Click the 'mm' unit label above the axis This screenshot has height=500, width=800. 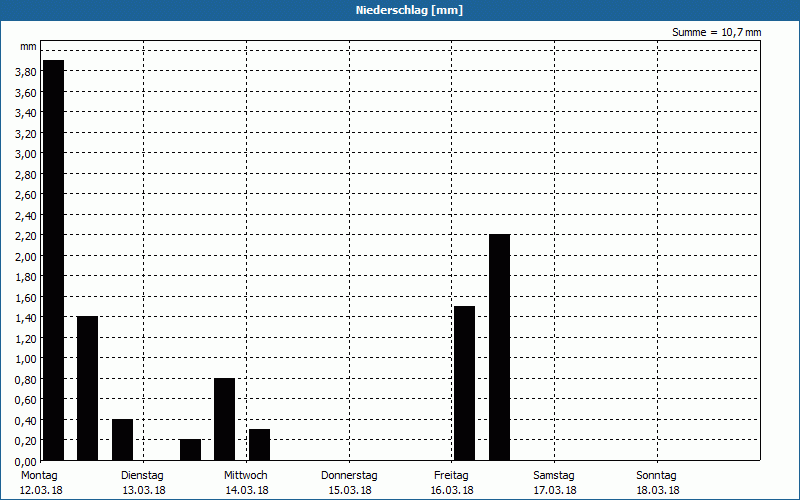(29, 47)
